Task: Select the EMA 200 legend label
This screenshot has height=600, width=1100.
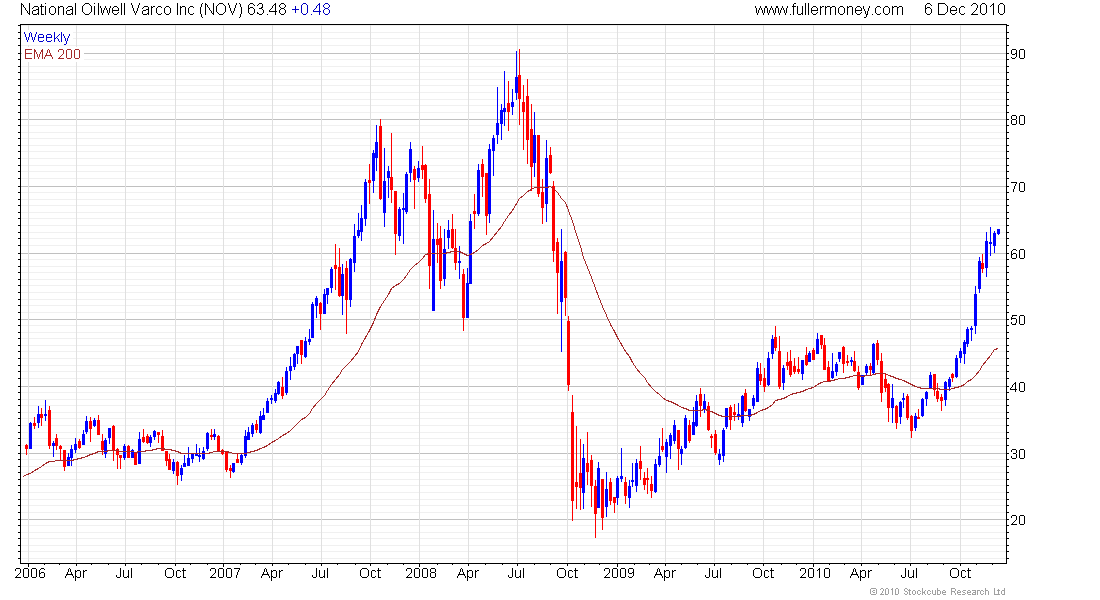Action: (53, 54)
